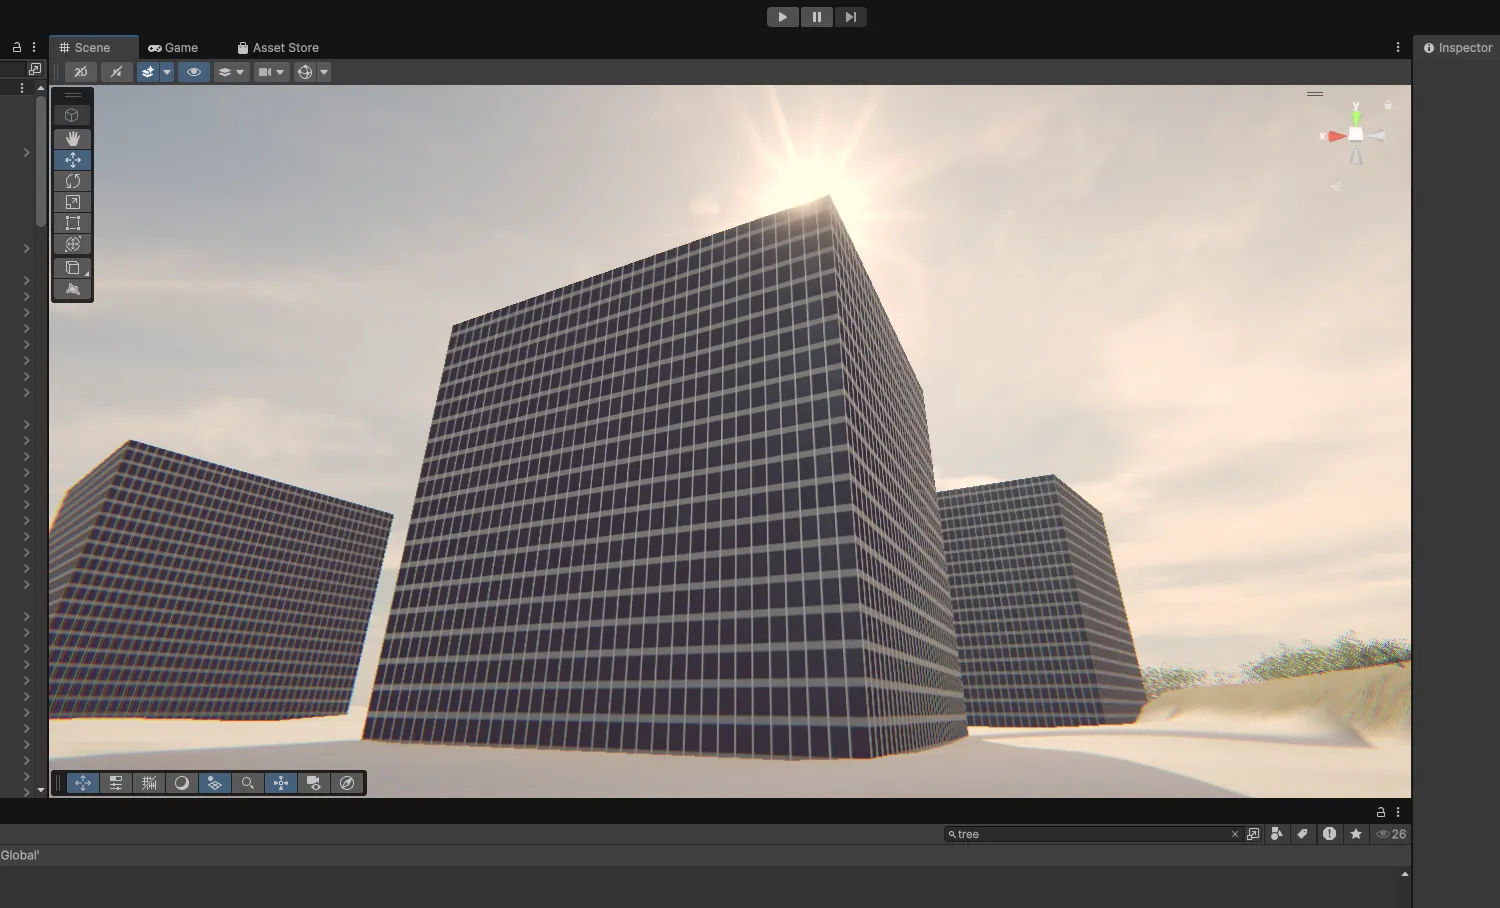Screen dimensions: 1500x908
Task: Toggle the Project panel lock icon
Action: 1381,812
